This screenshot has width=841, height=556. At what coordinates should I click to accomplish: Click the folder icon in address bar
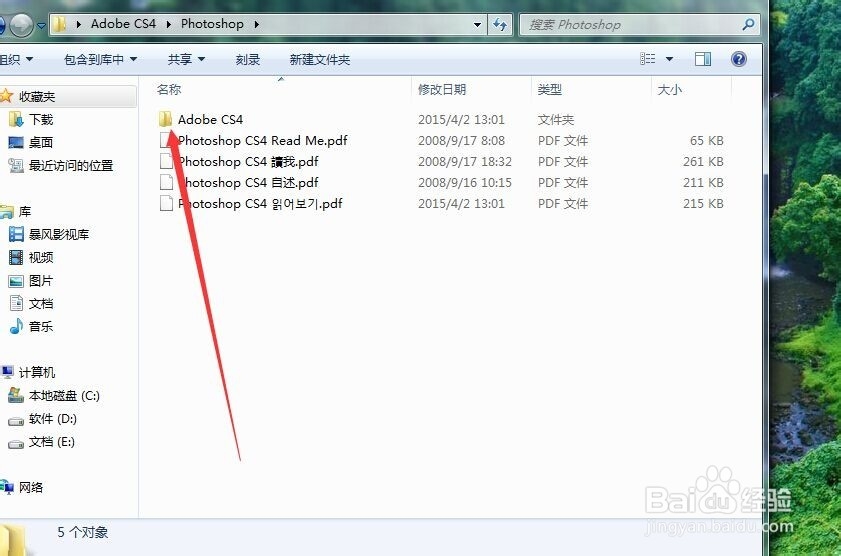click(x=60, y=24)
